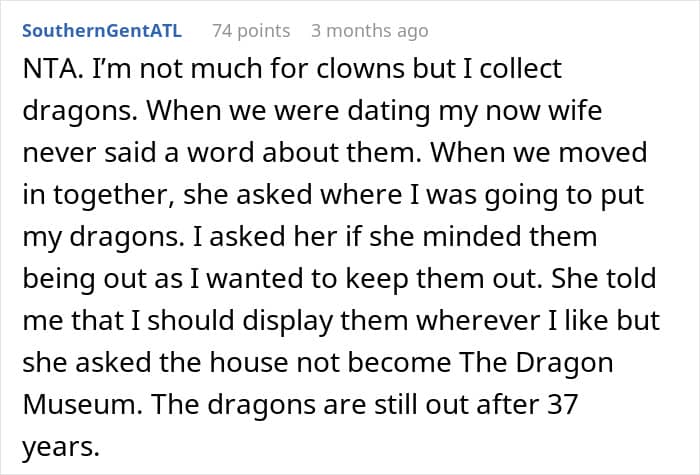Click the word Museum in the comment
Screen dimensions: 700x475
(82, 404)
